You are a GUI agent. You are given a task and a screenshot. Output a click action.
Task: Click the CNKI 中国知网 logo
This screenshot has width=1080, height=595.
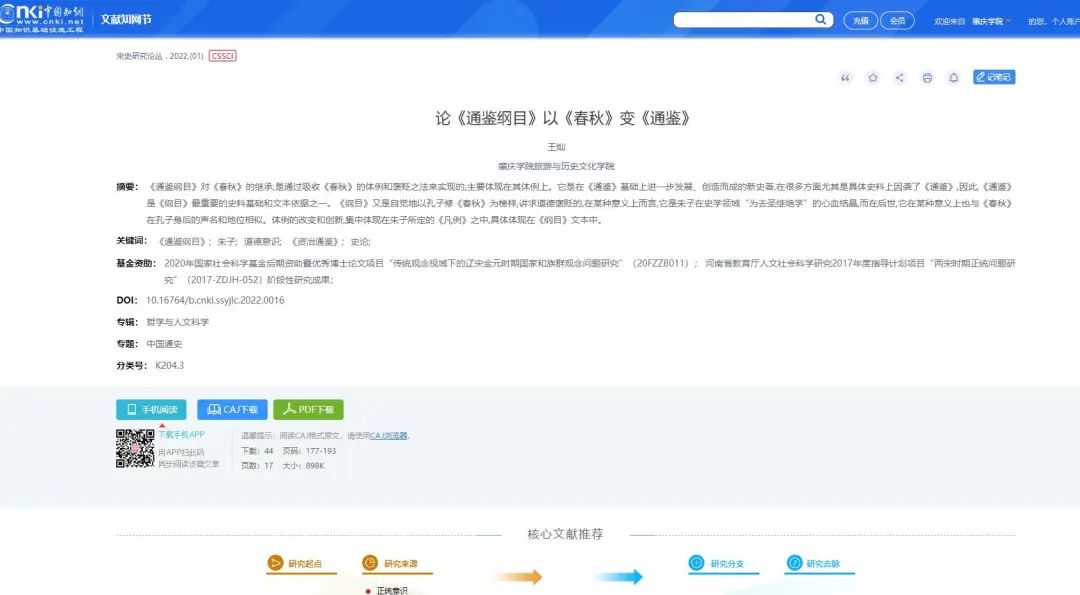point(43,19)
